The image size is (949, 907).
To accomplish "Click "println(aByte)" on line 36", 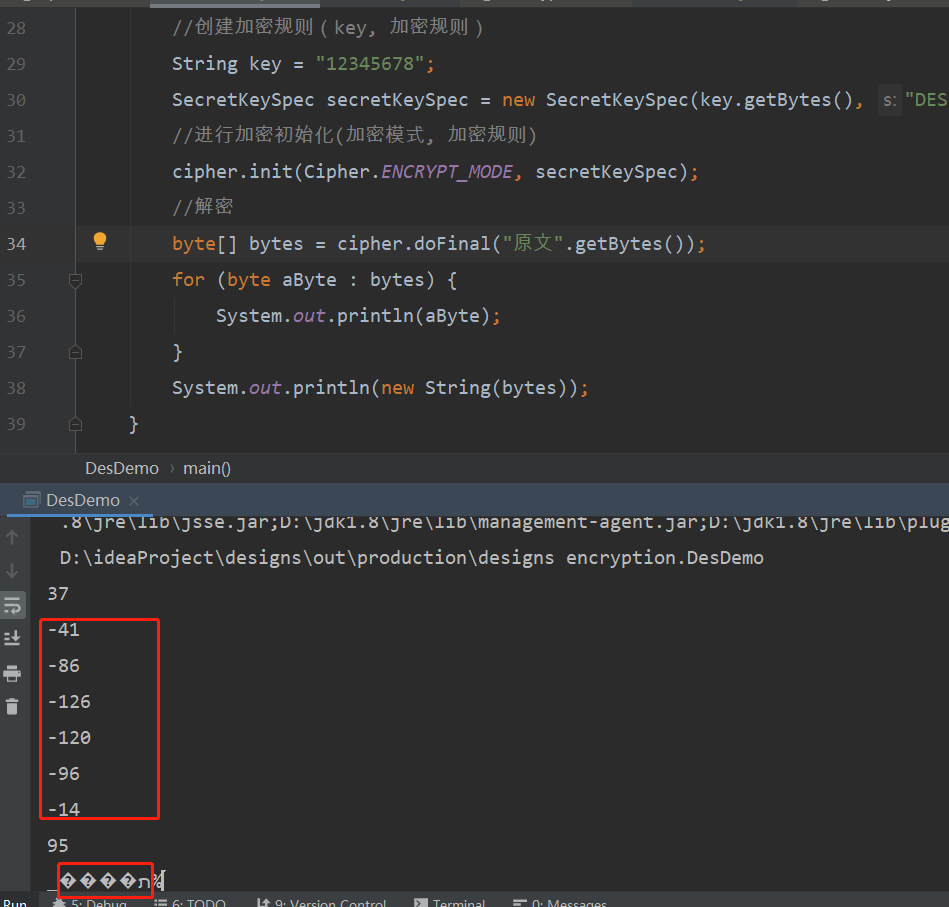I will (413, 316).
